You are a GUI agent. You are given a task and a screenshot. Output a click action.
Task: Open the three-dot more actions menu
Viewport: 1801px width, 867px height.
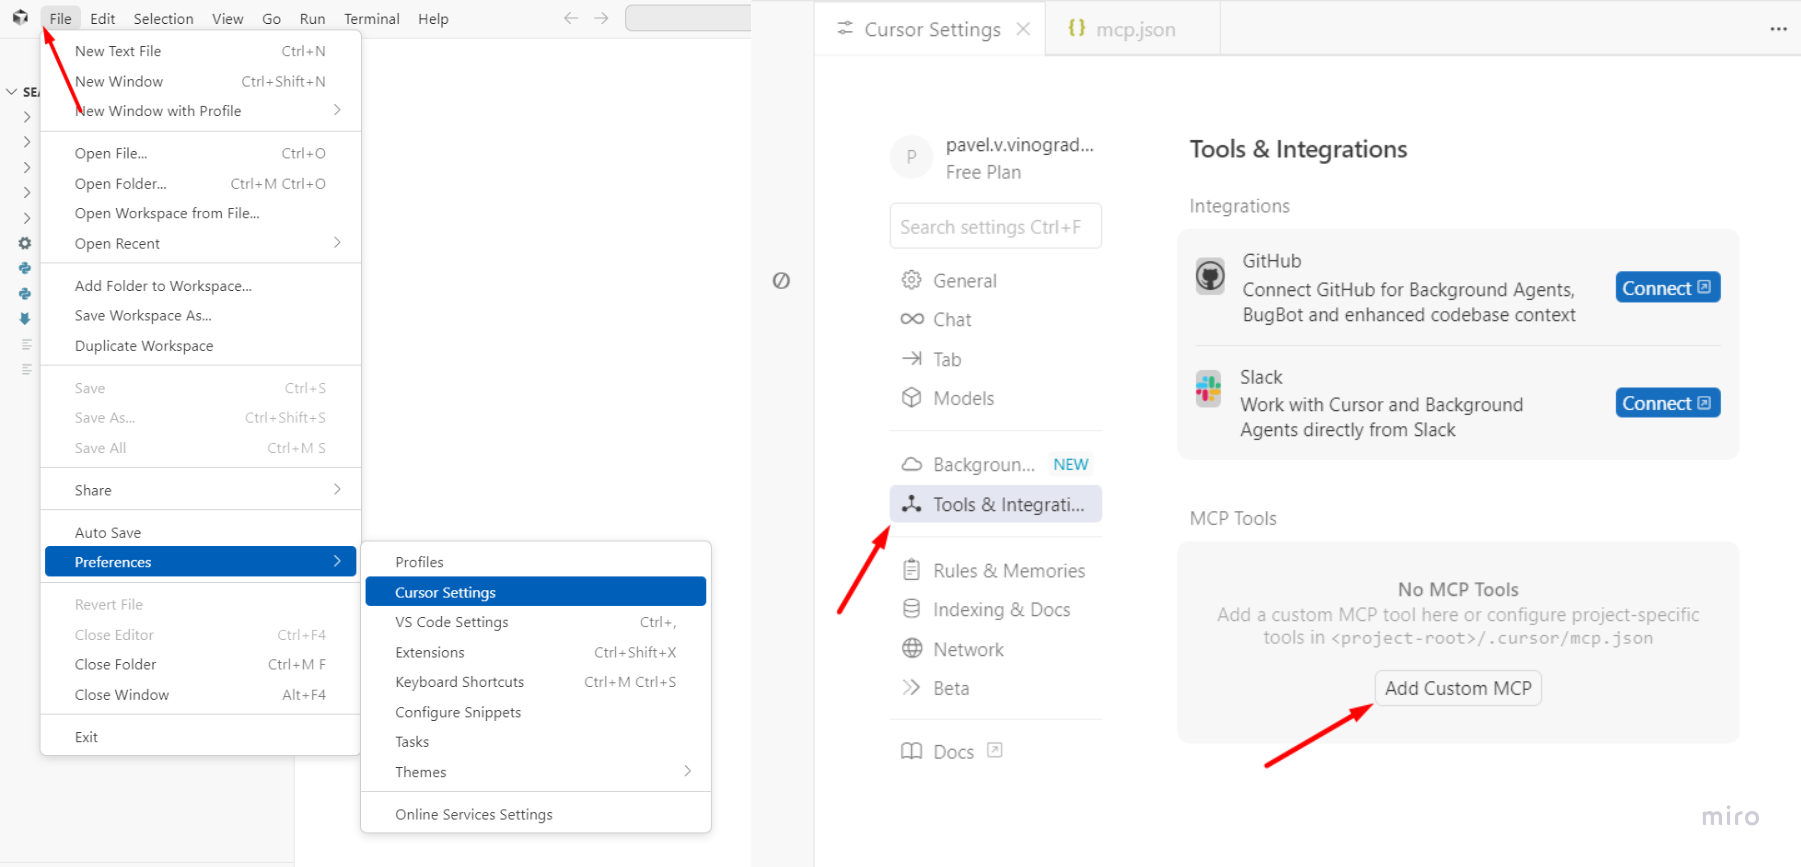1778,29
